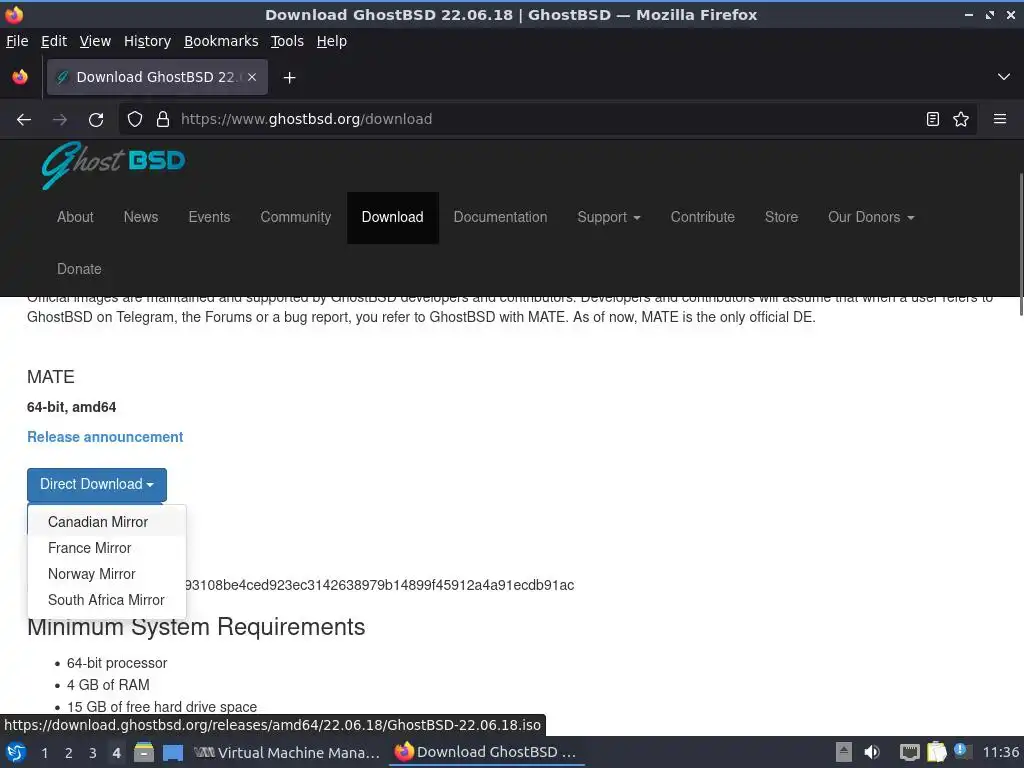This screenshot has width=1024, height=768.
Task: Navigate to Events page
Action: [209, 217]
